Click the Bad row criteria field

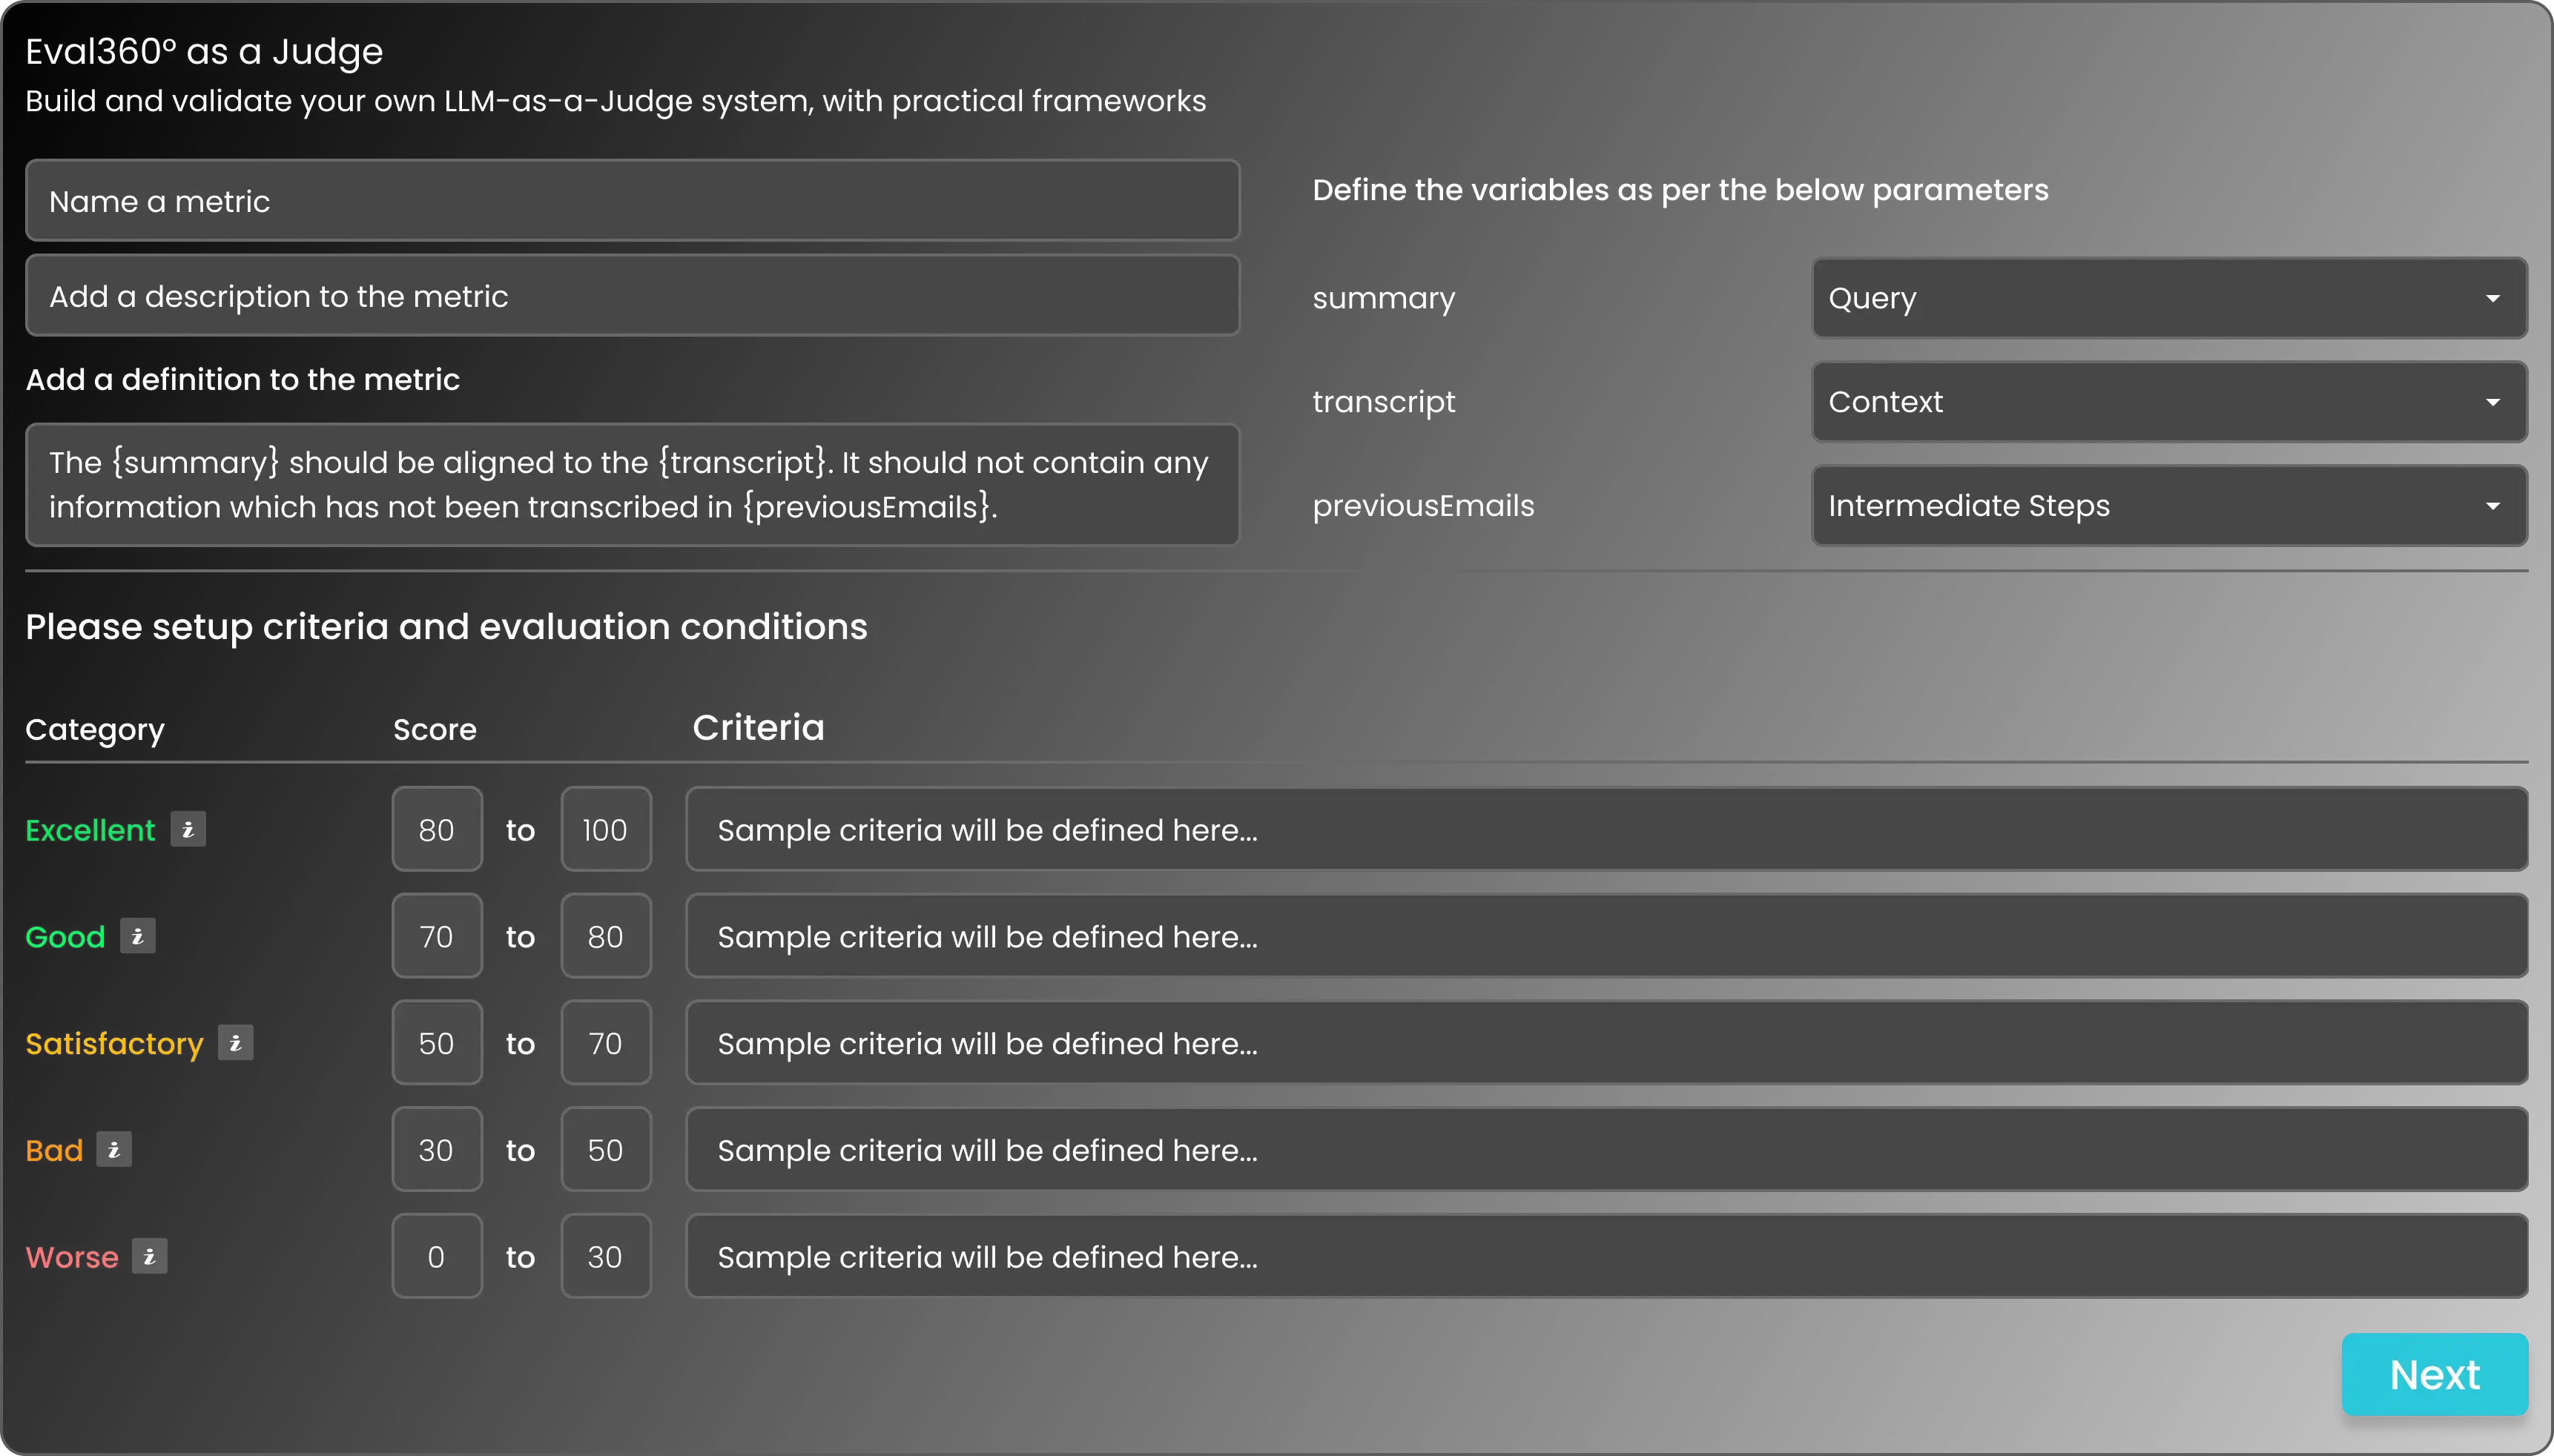click(1600, 1150)
